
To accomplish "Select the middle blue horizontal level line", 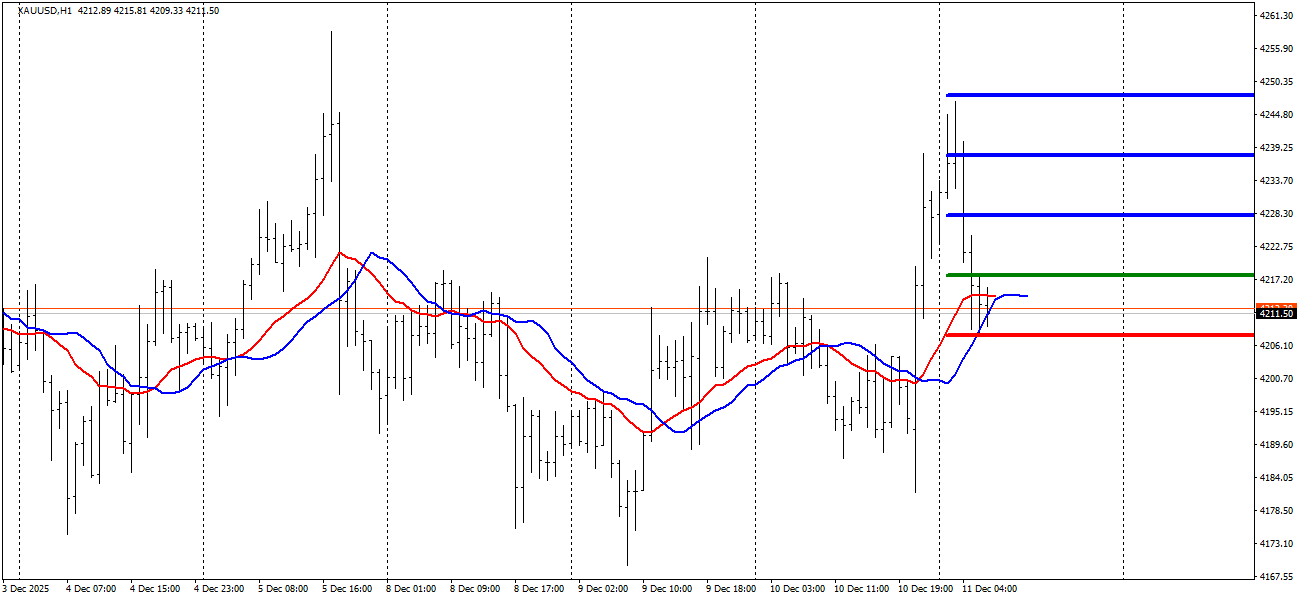I will [x=1100, y=155].
